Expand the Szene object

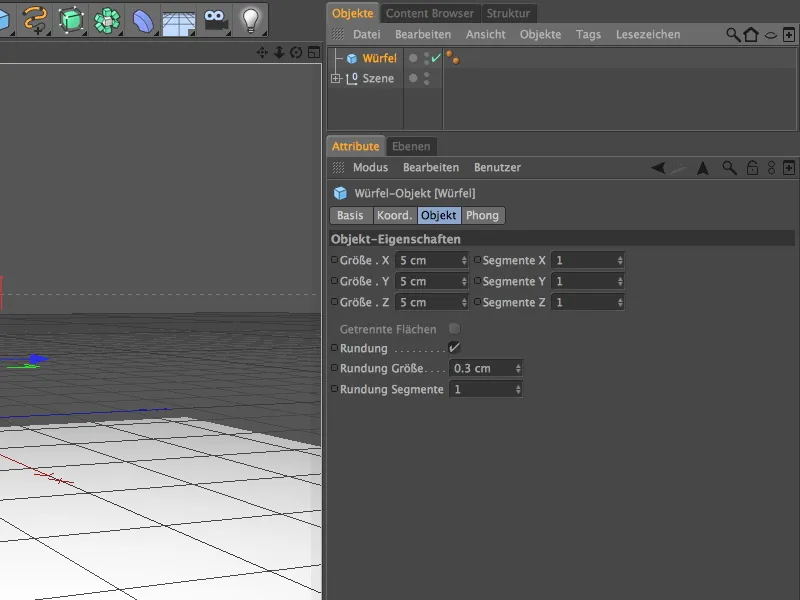(334, 78)
